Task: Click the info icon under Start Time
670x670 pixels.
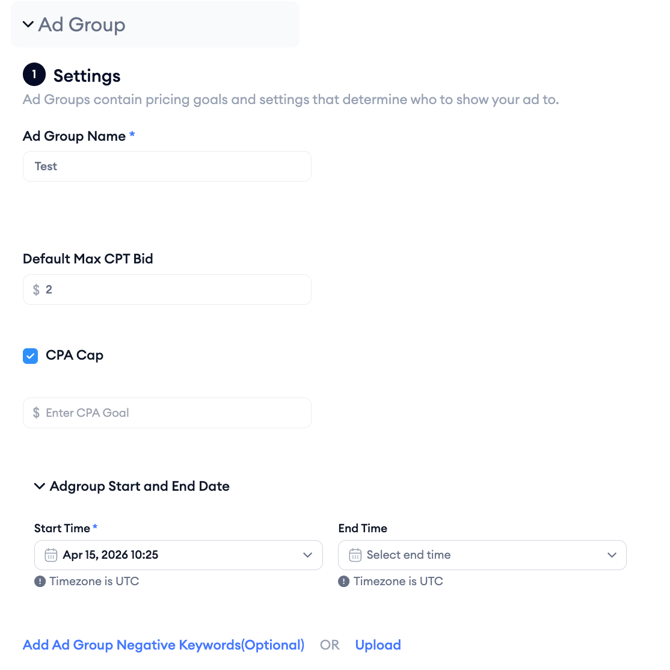Action: point(40,581)
